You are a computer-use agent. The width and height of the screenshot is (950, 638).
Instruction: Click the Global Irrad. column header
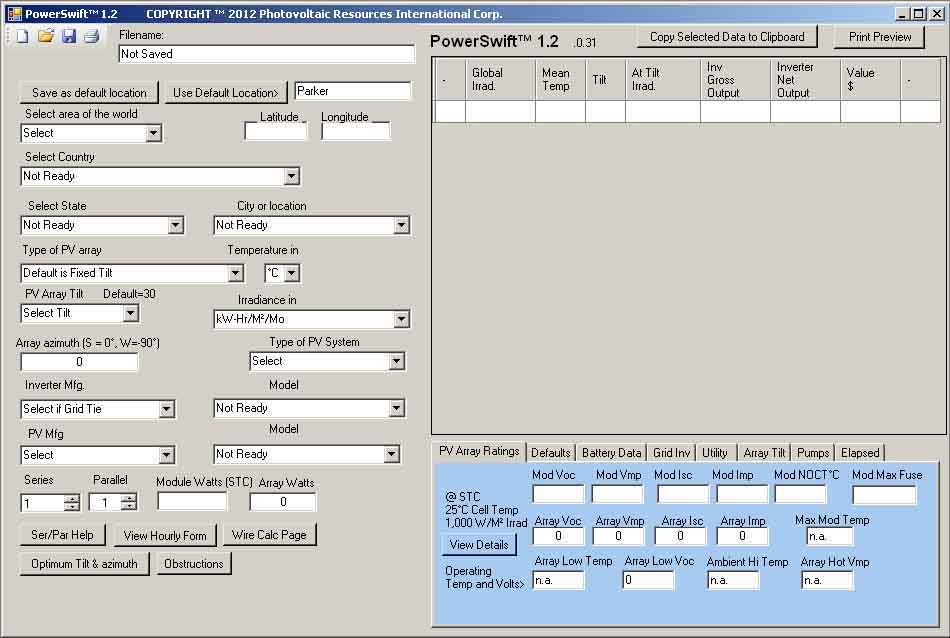[500, 79]
